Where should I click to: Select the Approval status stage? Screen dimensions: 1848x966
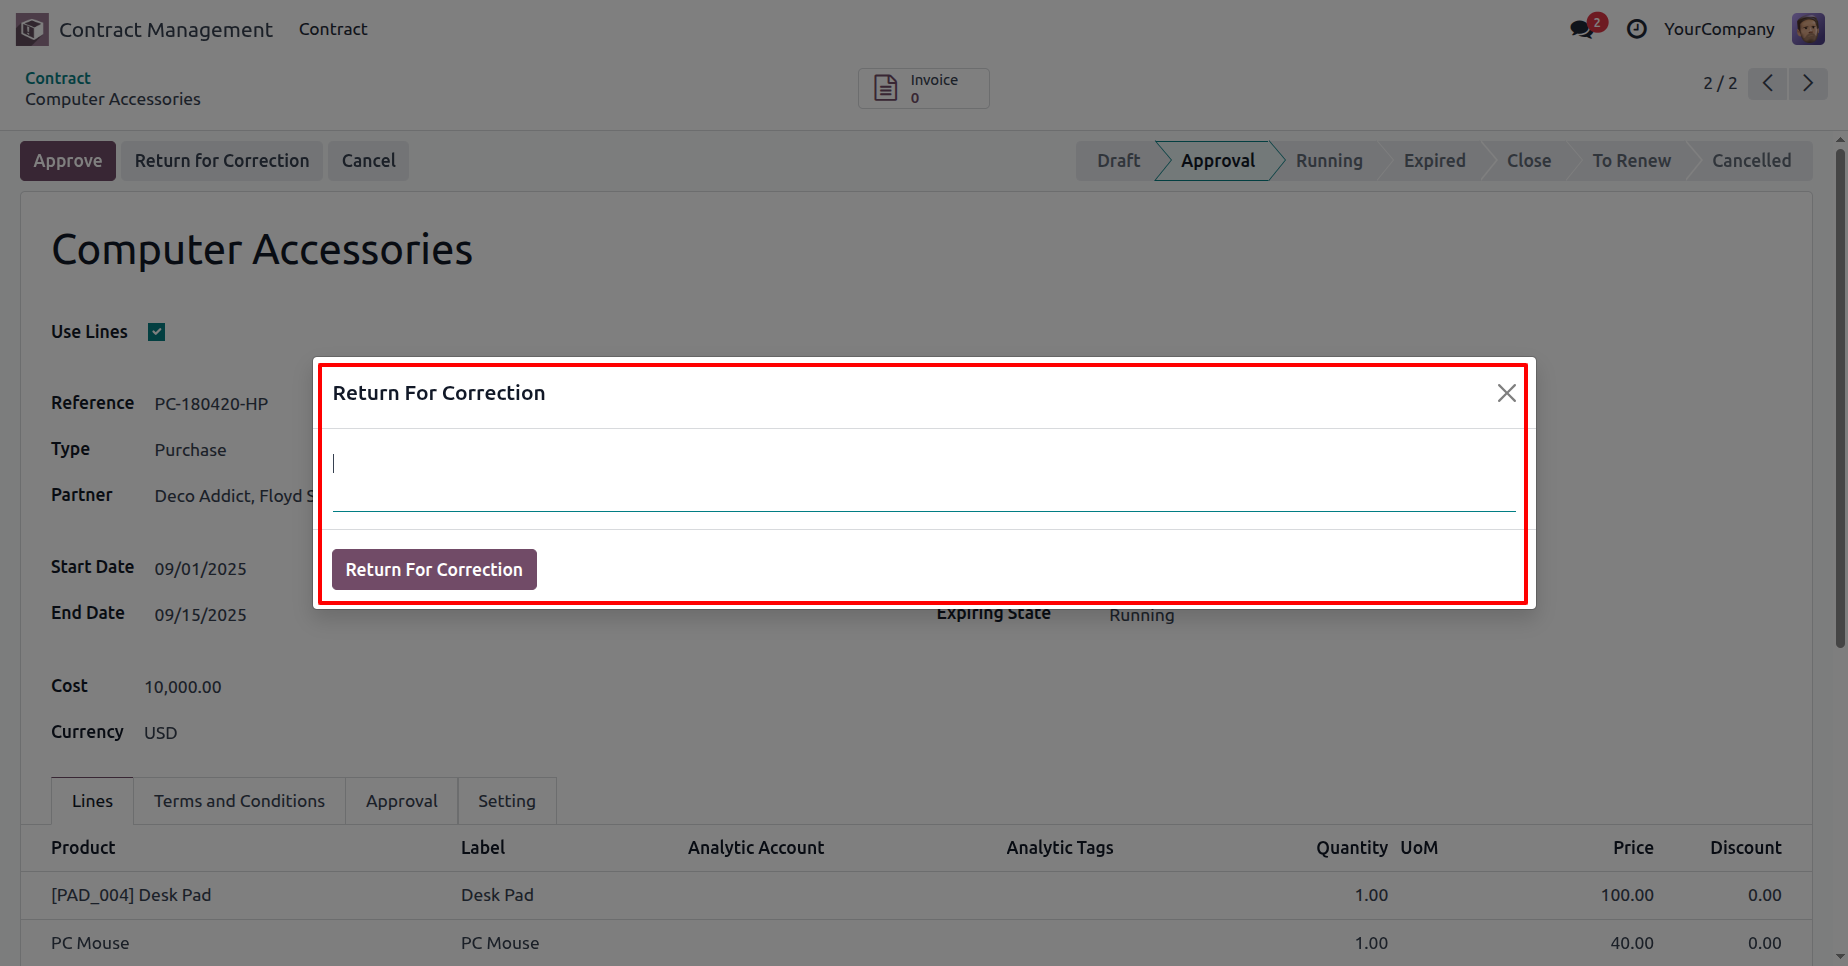pos(1217,161)
